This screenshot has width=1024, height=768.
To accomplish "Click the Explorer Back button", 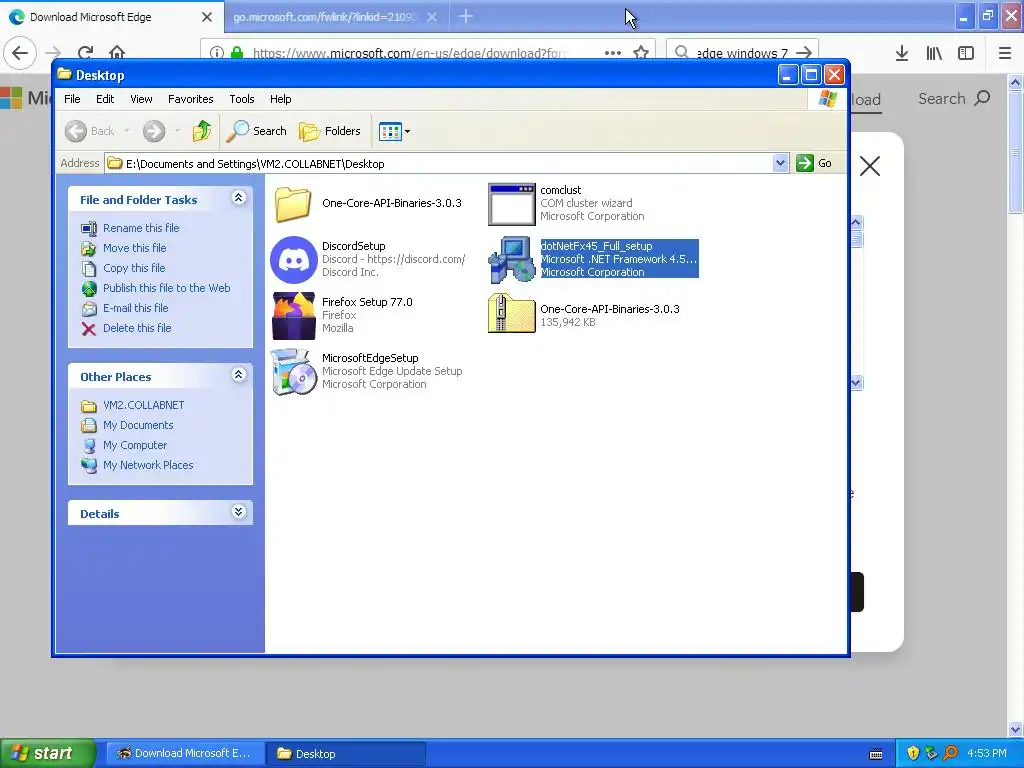I will pyautogui.click(x=90, y=131).
